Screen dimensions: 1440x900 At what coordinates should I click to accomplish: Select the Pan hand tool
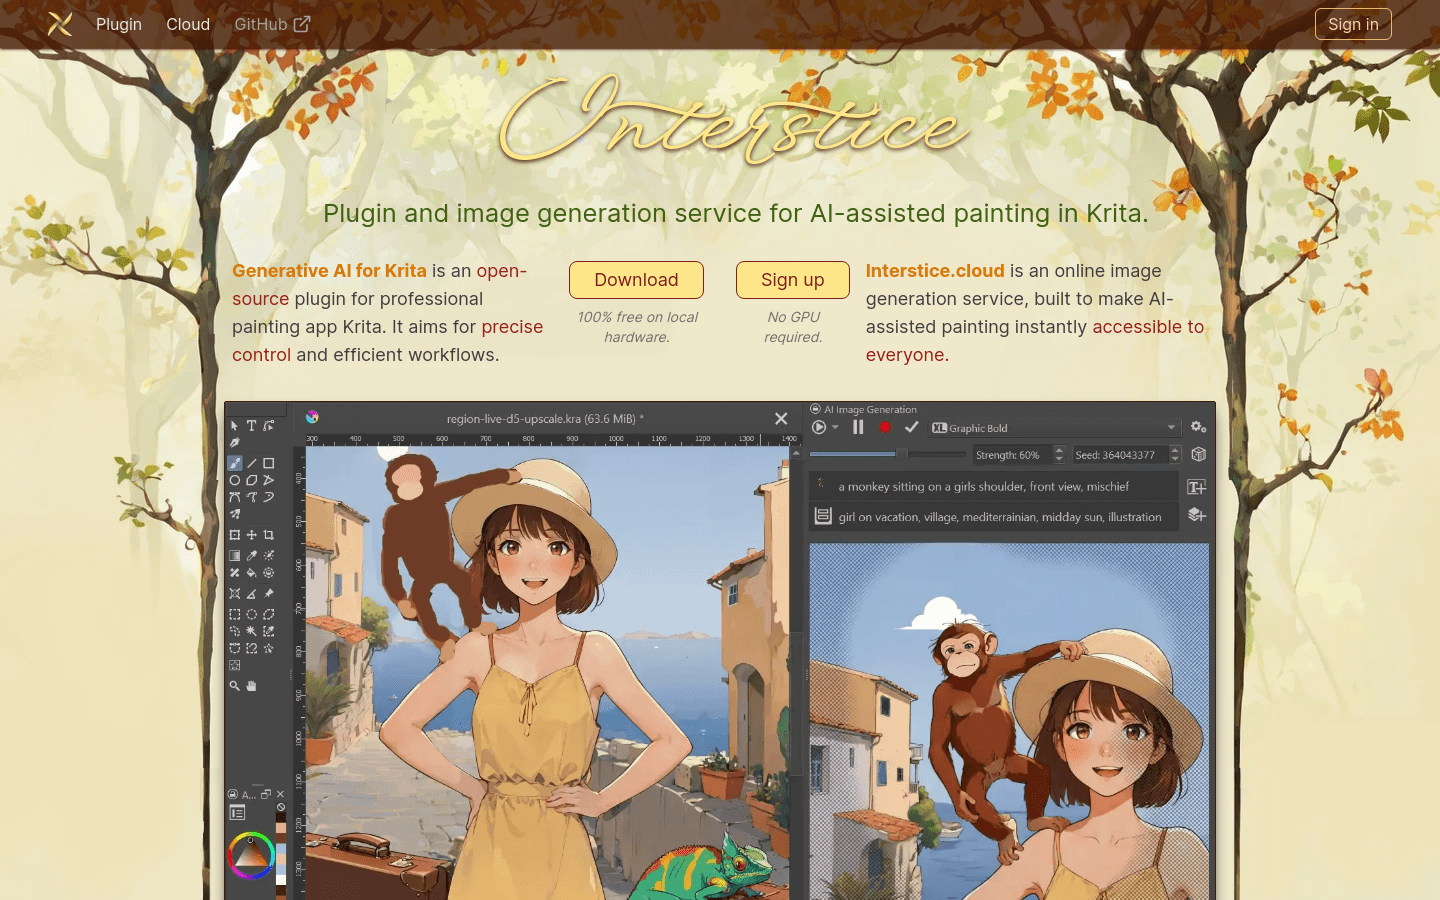click(x=251, y=686)
